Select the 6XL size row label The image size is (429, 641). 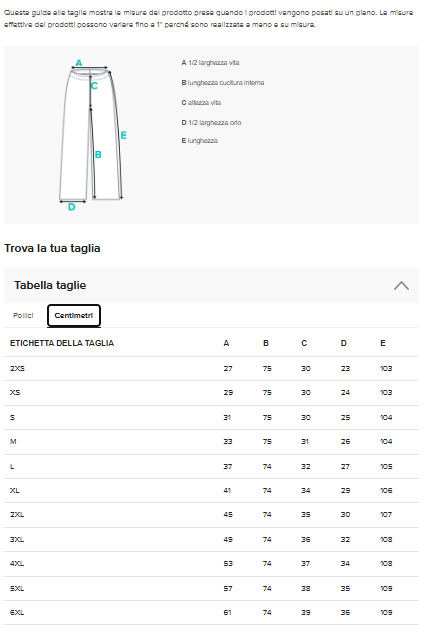click(x=17, y=612)
